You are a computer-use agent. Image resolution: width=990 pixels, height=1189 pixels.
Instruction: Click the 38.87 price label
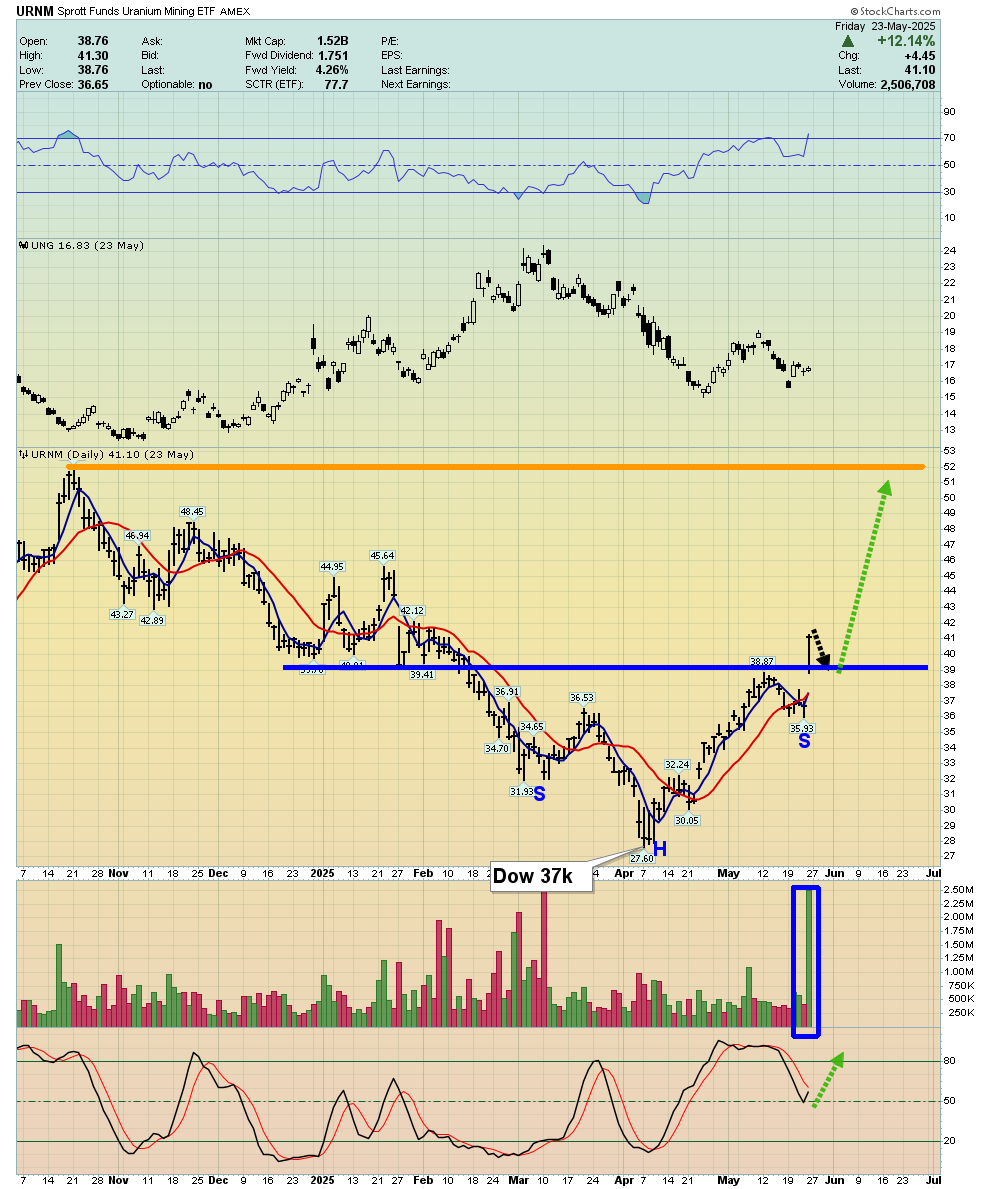[762, 661]
